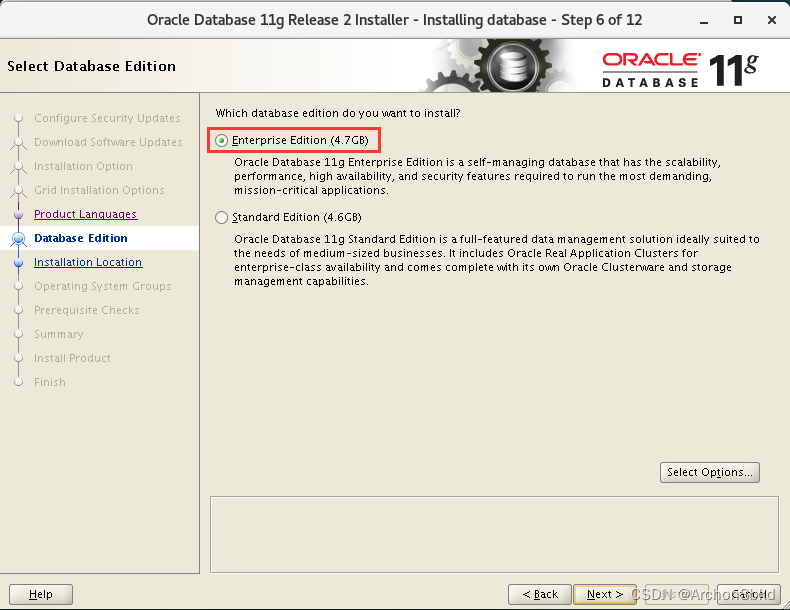Select the Database Edition step entry
The width and height of the screenshot is (790, 610).
[81, 238]
